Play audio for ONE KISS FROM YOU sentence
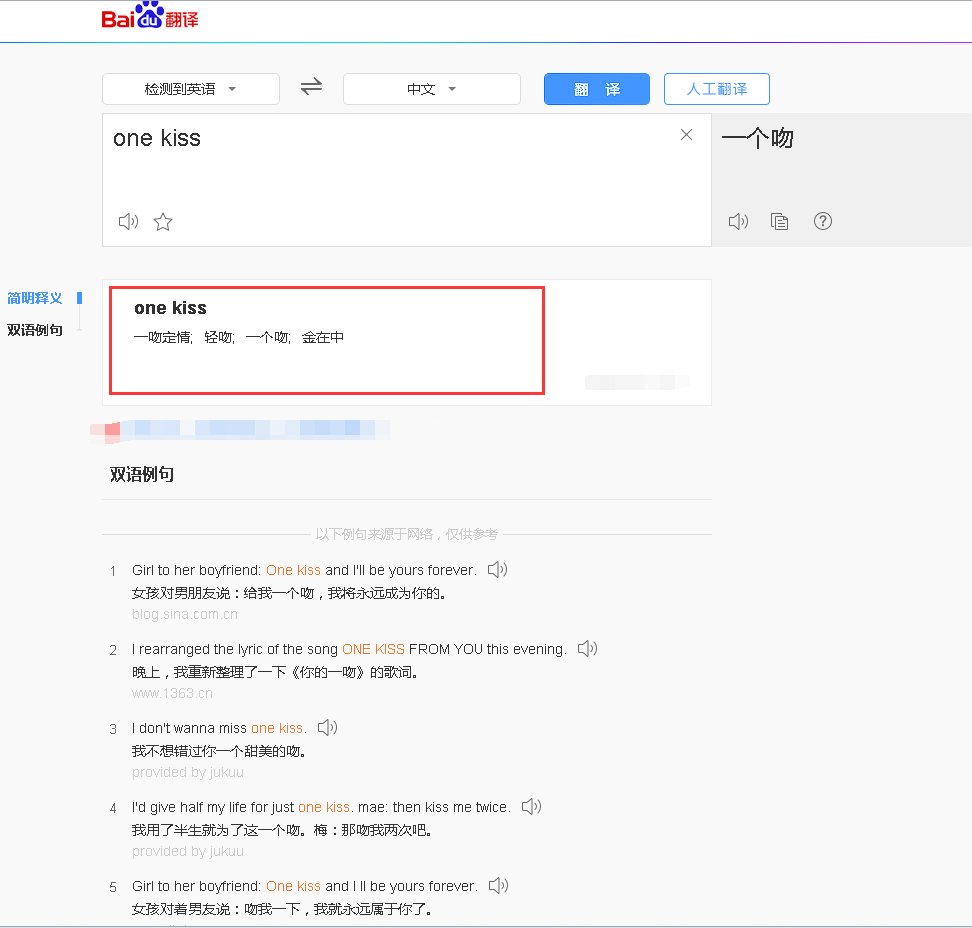This screenshot has height=928, width=972. pyautogui.click(x=588, y=648)
